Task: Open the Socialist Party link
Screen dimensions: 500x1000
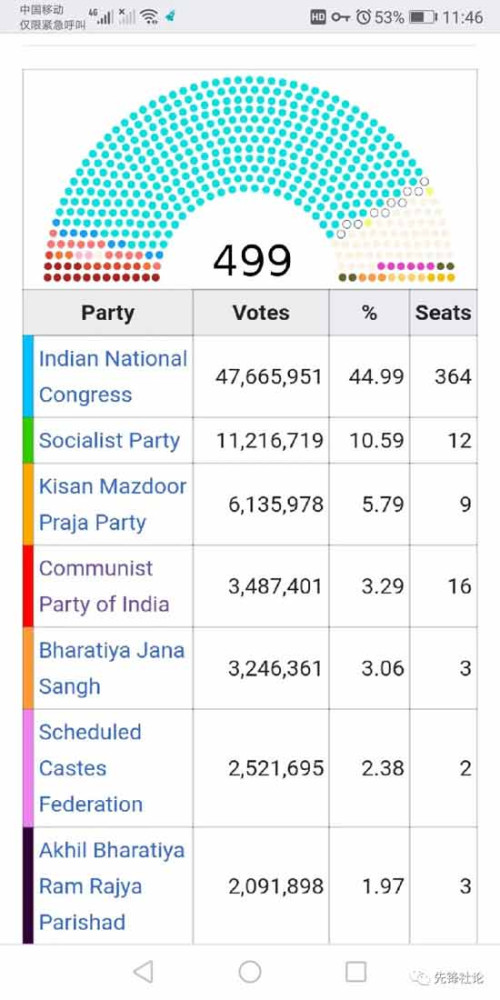Action: pyautogui.click(x=109, y=441)
